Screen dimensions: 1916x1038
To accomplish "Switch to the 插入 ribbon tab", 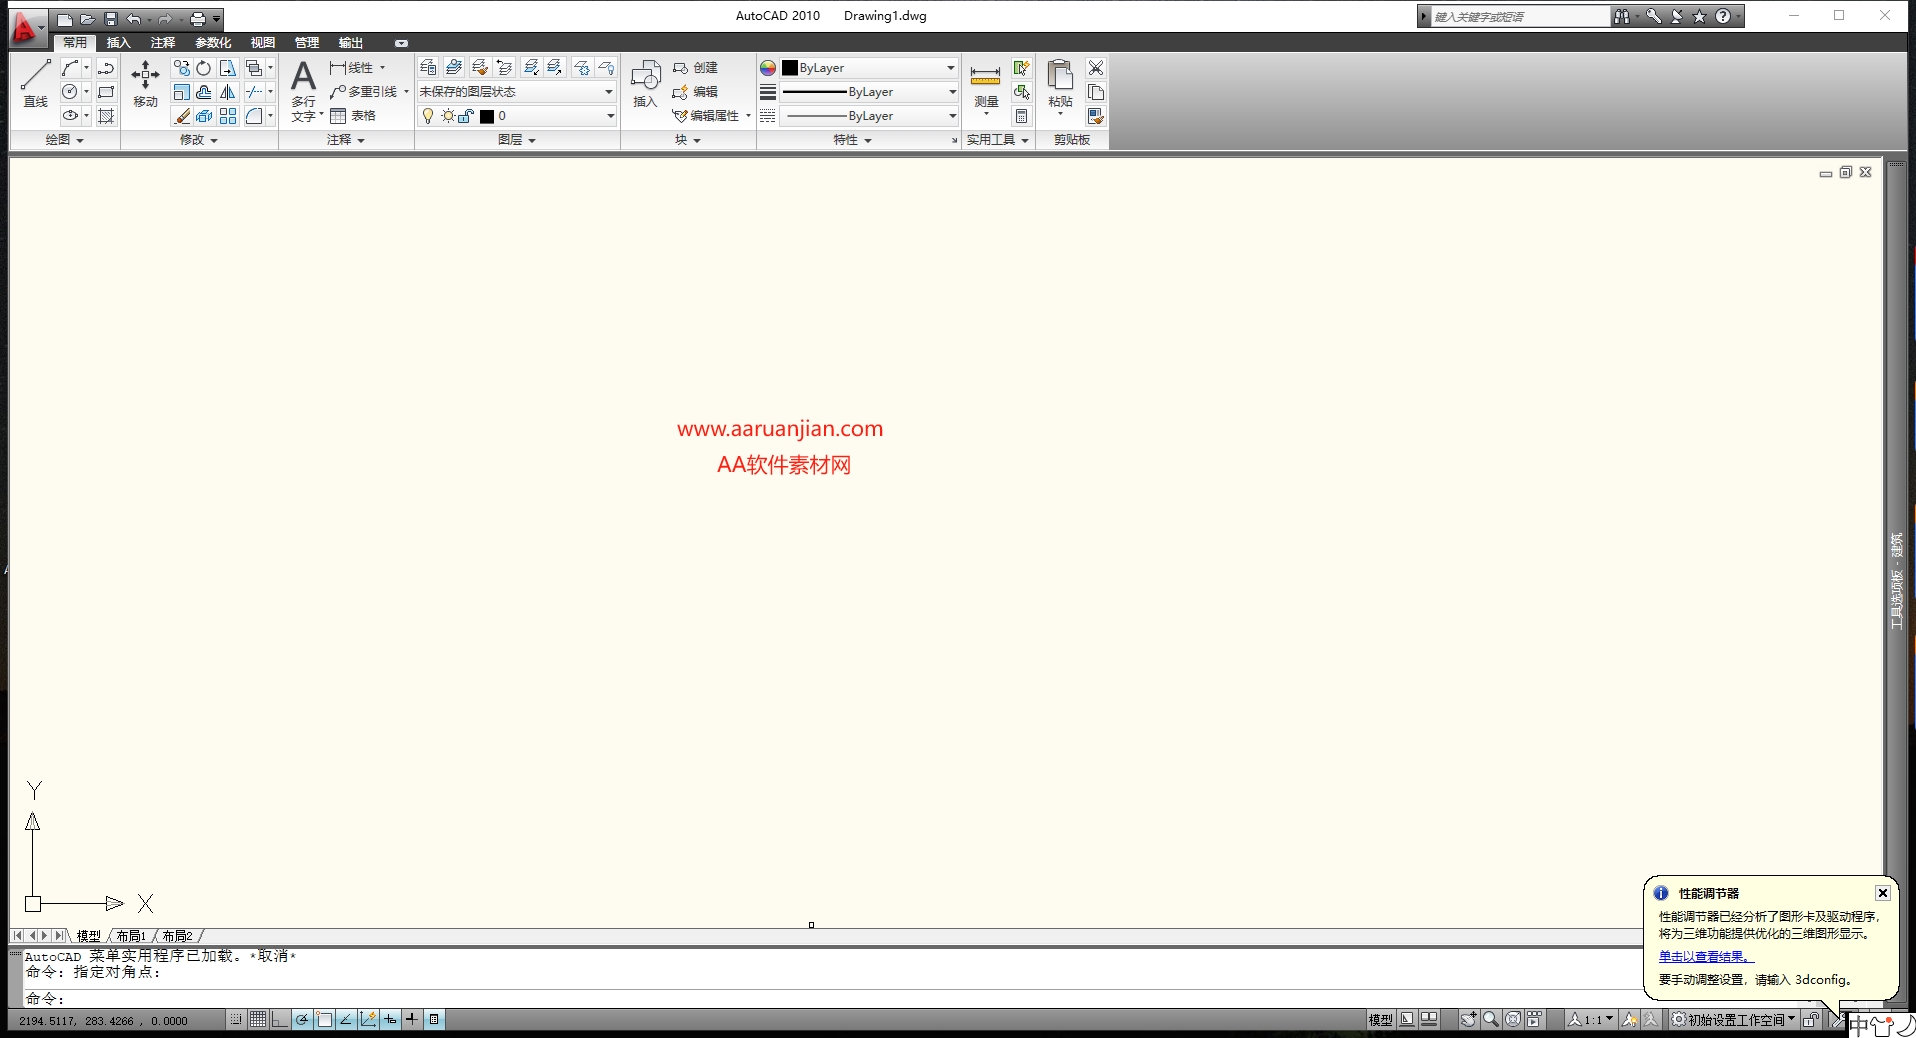I will click(118, 43).
